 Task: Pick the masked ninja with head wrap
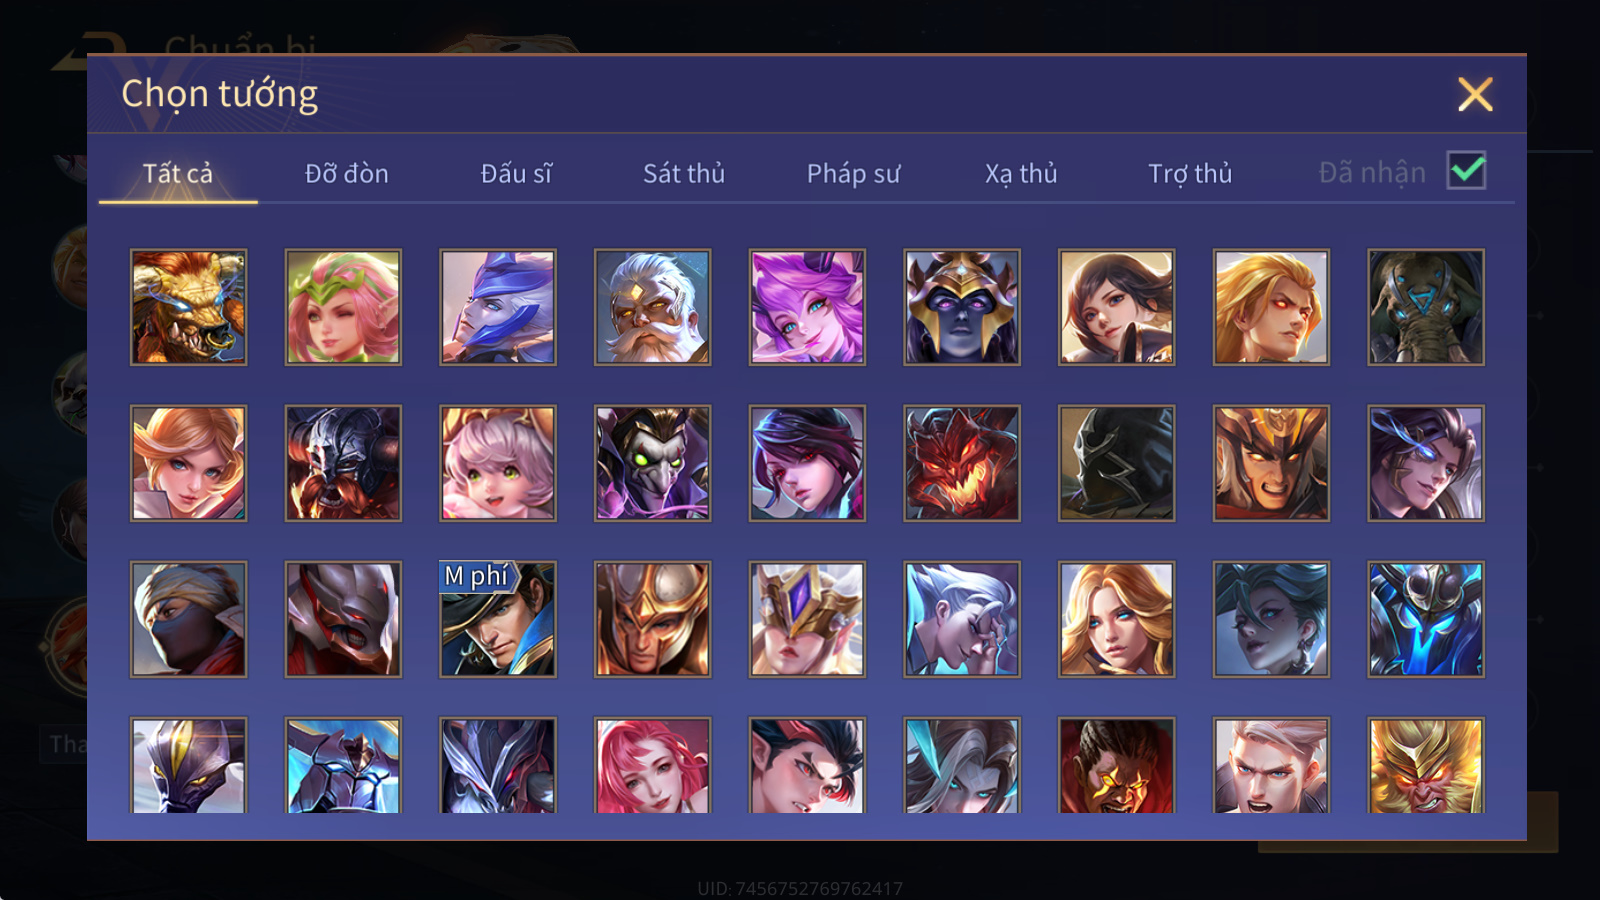click(x=188, y=619)
